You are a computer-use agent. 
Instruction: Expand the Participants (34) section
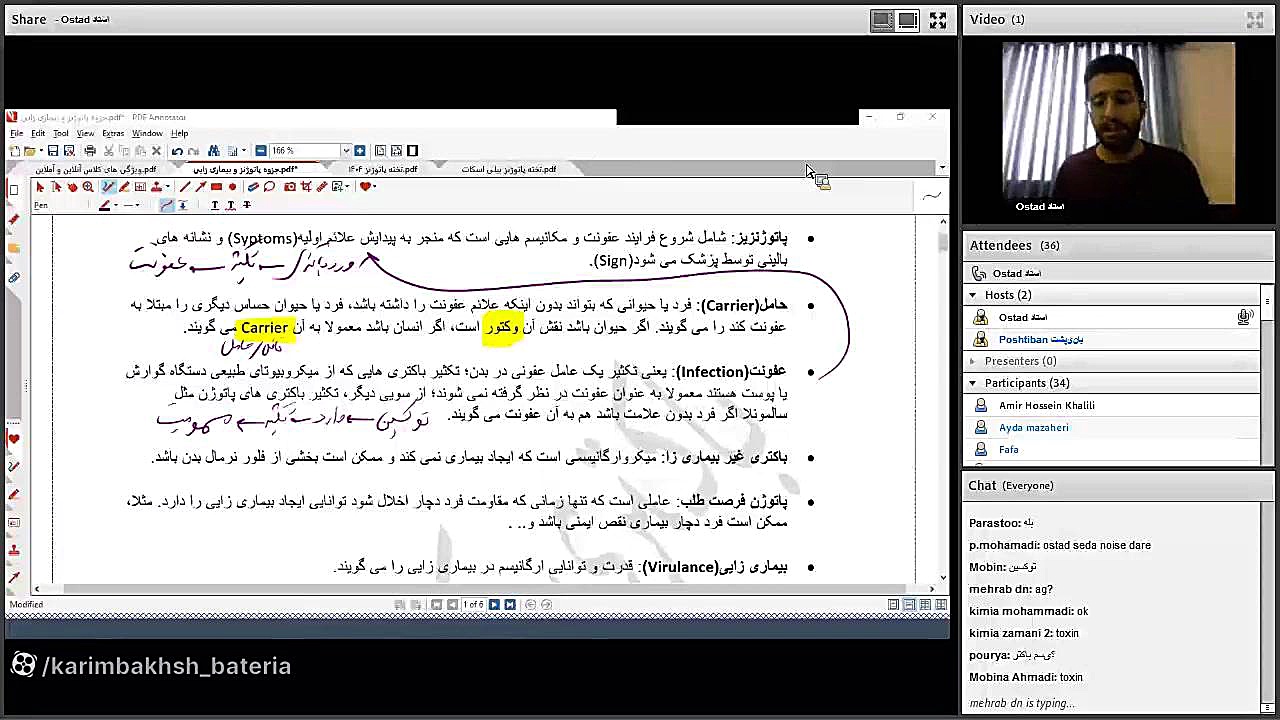coord(972,383)
